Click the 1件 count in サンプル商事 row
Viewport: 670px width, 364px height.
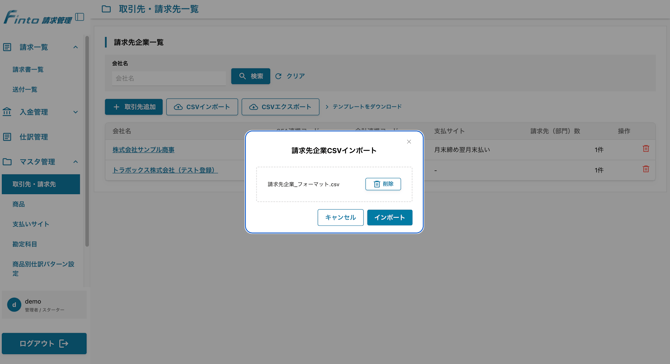[x=599, y=150]
